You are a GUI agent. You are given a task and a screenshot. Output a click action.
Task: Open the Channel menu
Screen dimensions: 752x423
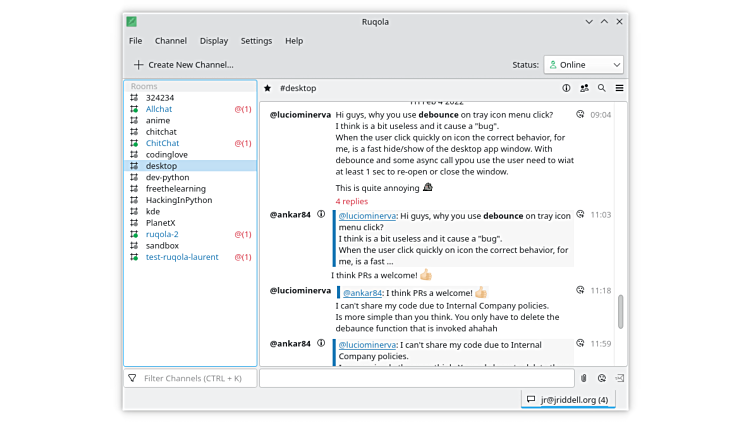(171, 41)
